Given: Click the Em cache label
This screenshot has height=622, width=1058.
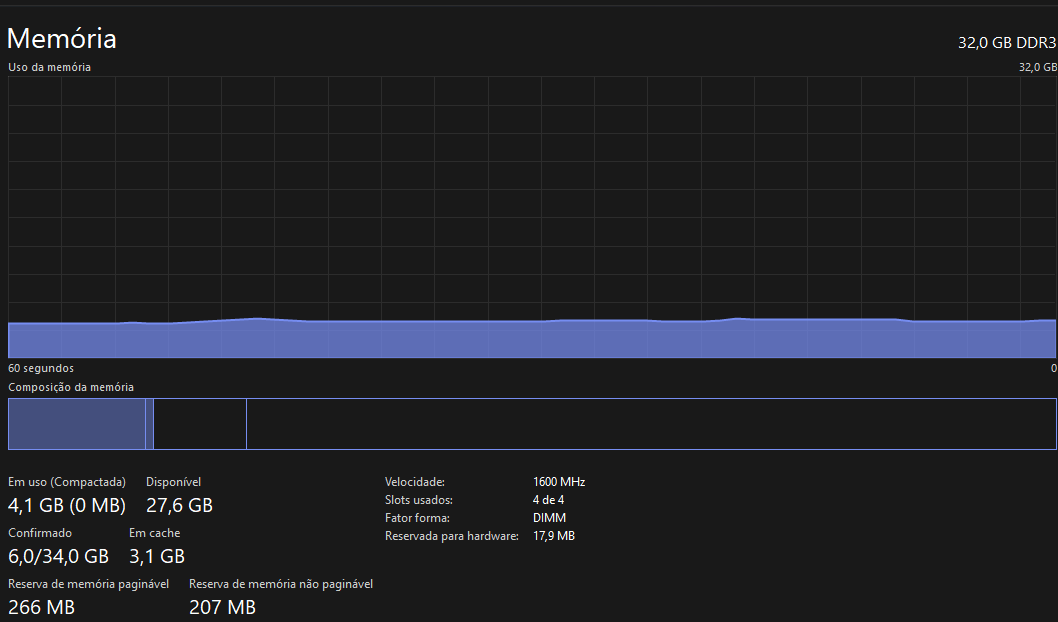Looking at the screenshot, I should tap(155, 533).
